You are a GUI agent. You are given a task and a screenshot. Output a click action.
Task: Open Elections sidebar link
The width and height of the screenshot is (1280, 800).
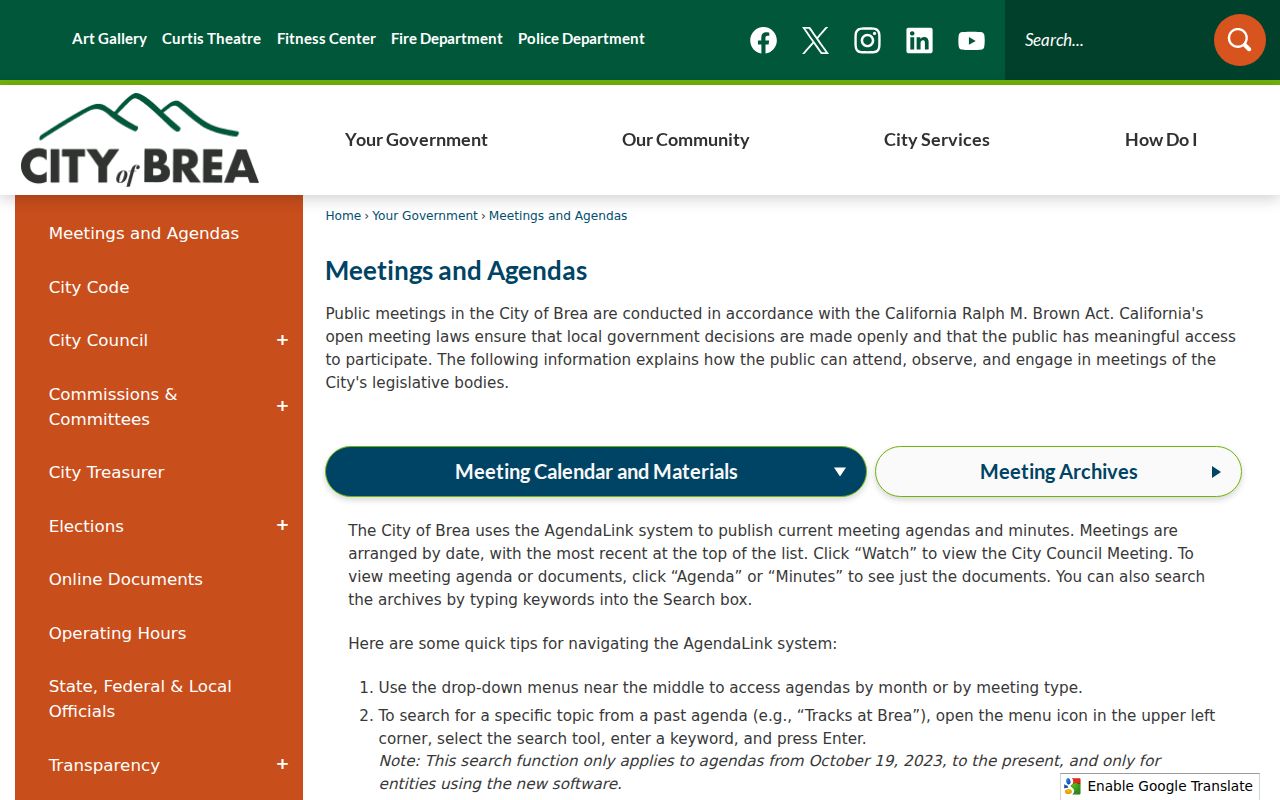click(86, 526)
